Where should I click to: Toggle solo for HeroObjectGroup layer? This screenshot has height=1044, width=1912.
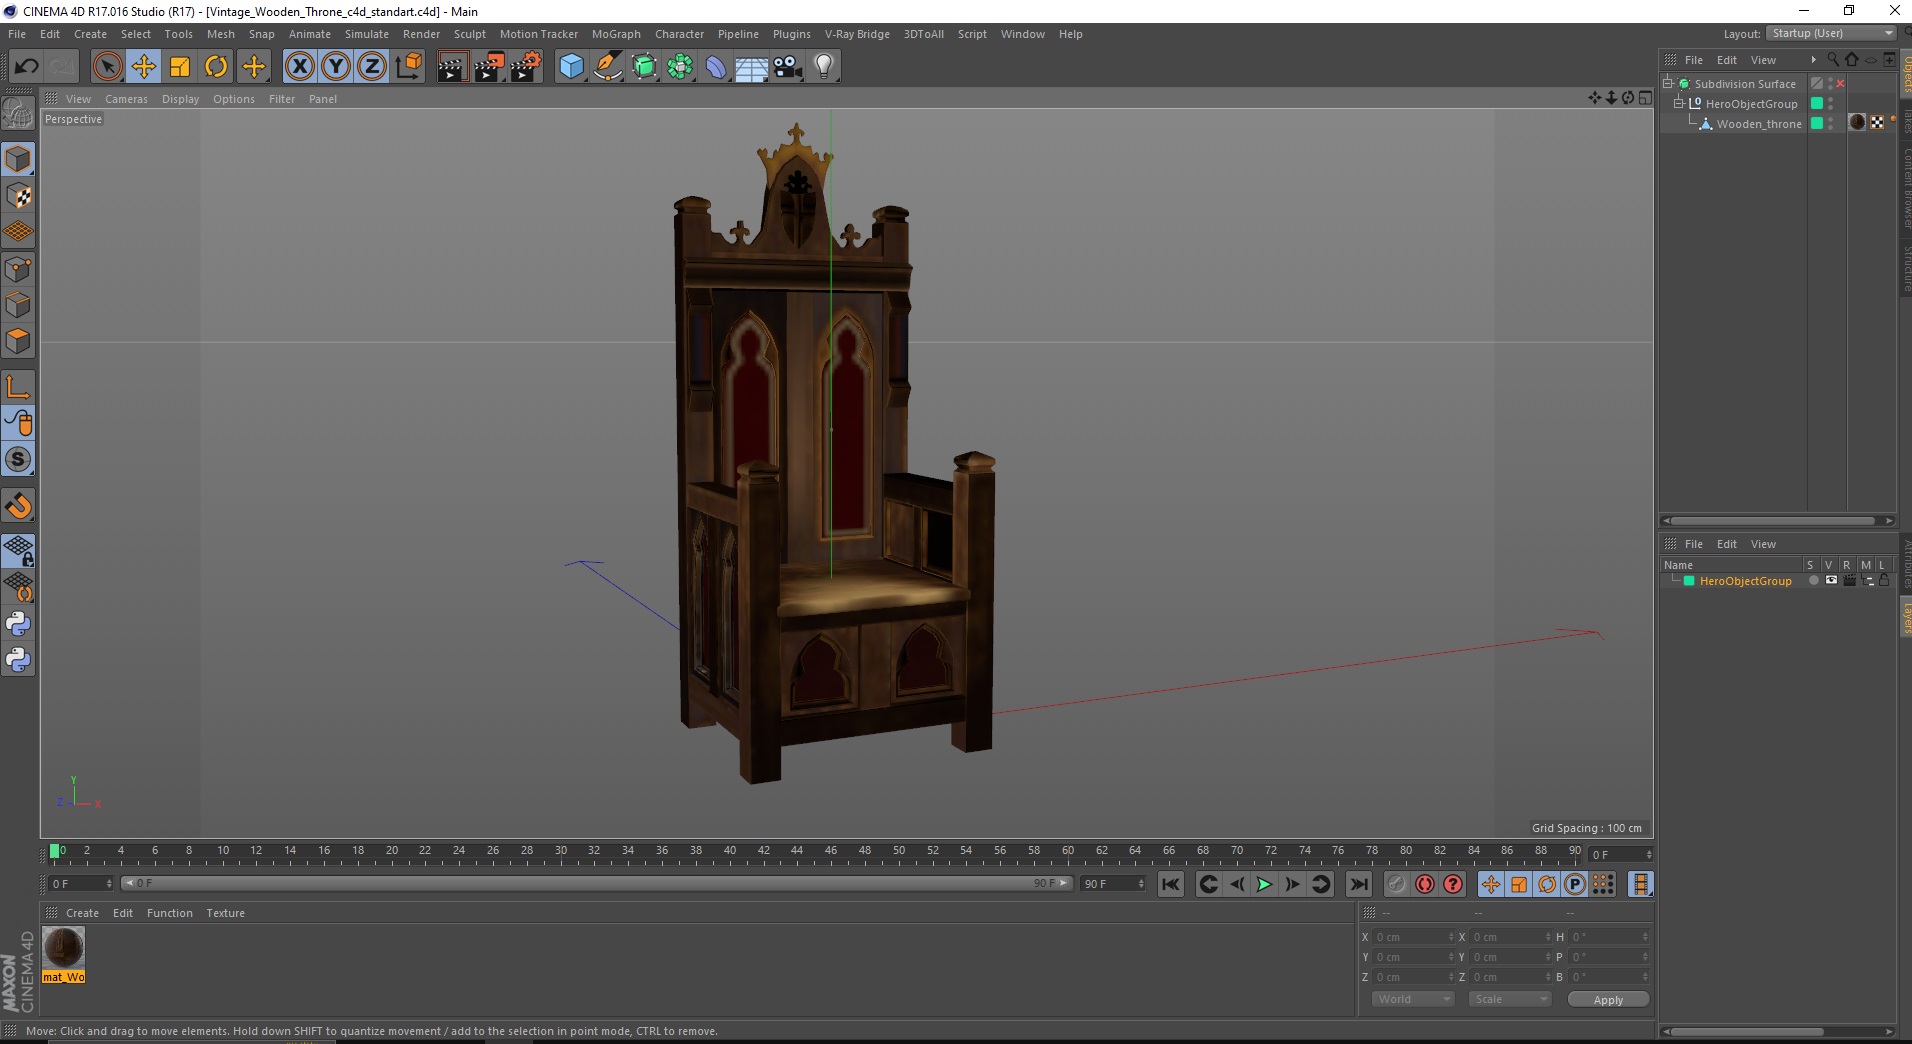1813,581
